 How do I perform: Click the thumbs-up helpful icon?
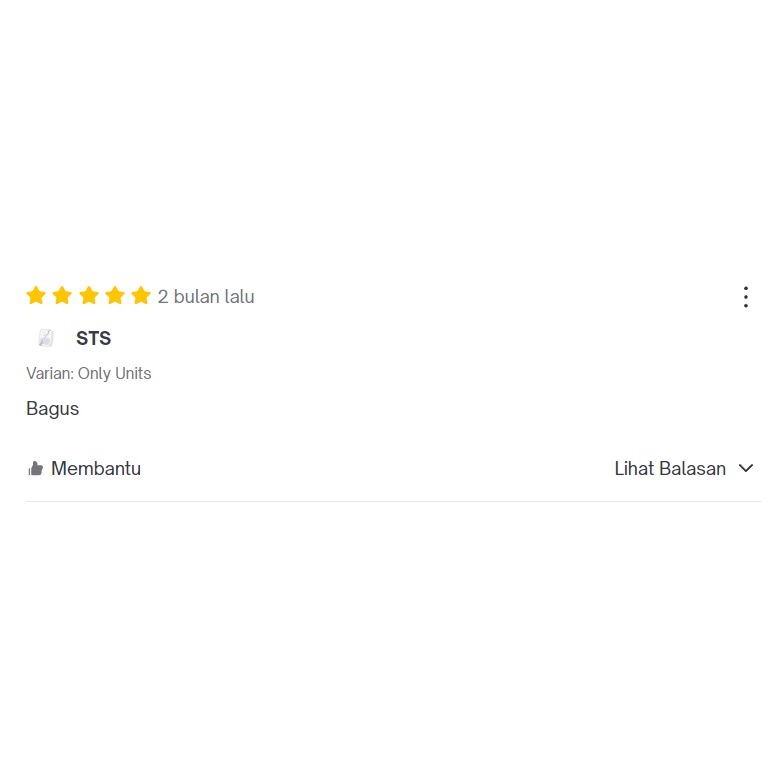(x=35, y=468)
